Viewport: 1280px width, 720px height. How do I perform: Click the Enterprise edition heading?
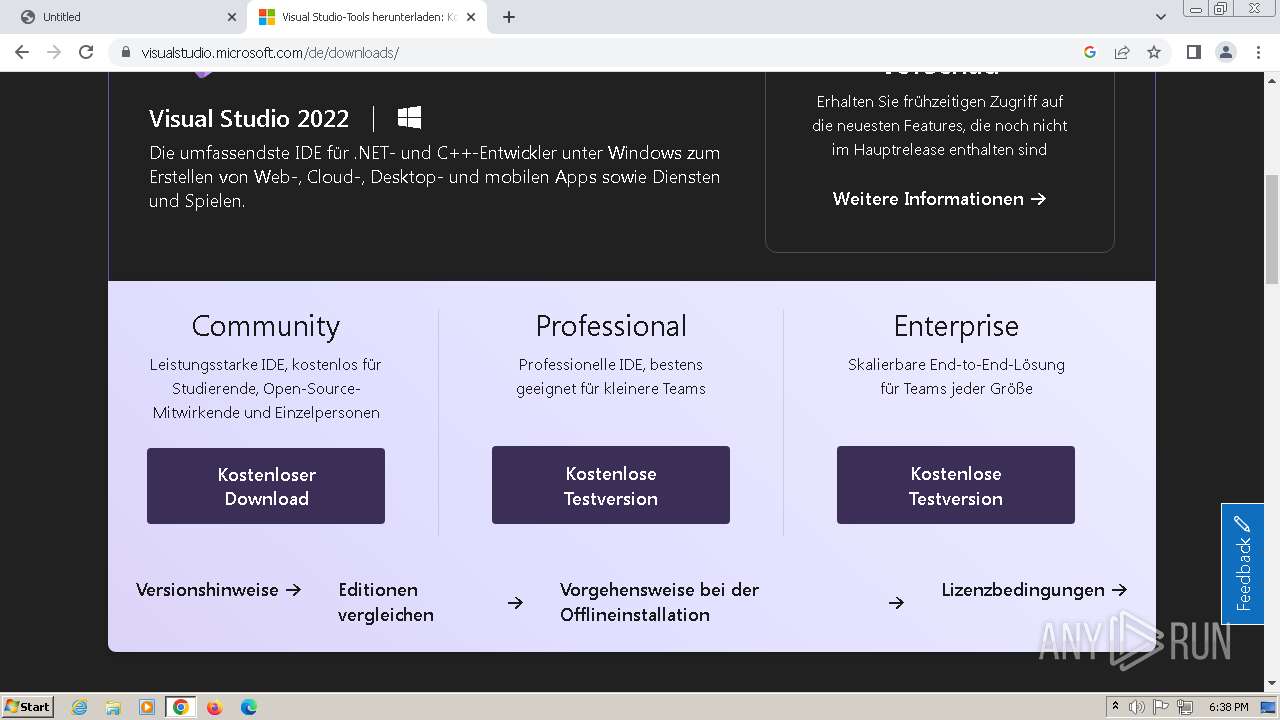[956, 326]
